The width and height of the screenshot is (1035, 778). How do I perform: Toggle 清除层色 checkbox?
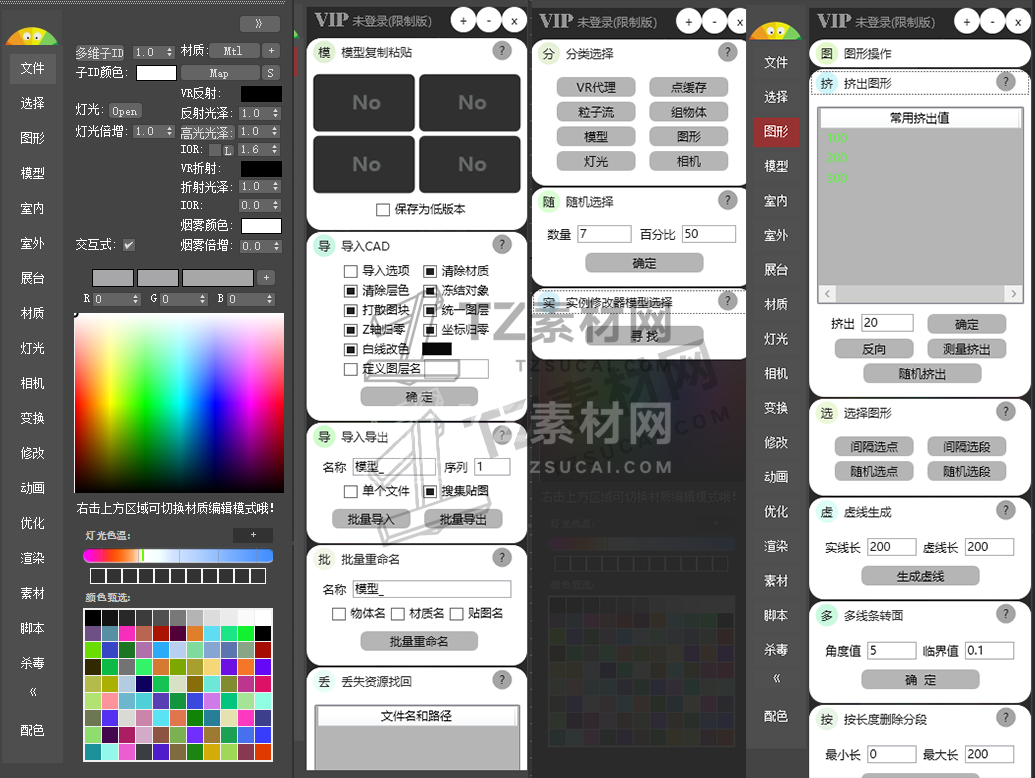351,290
